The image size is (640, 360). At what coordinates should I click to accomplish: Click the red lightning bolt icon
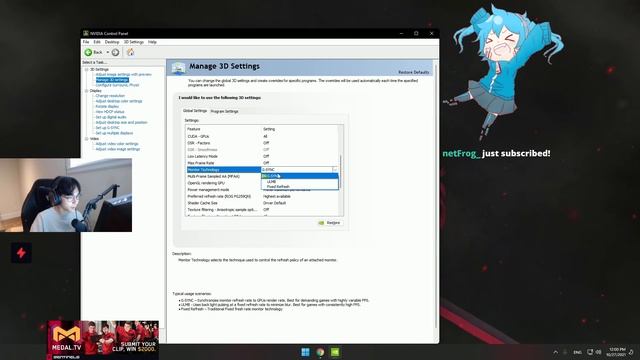pos(21,253)
